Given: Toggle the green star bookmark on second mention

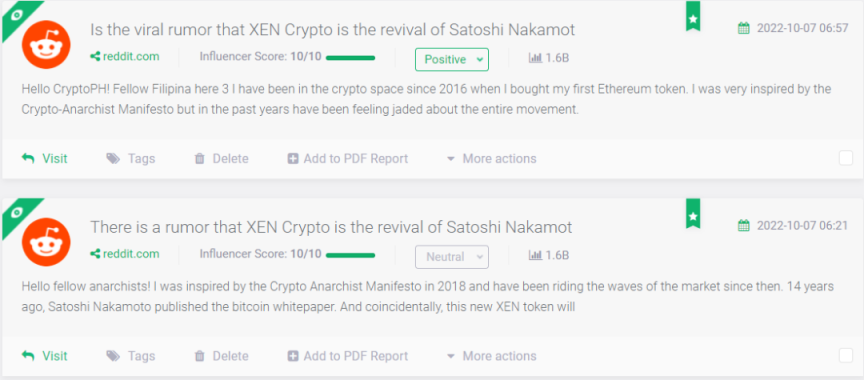Looking at the screenshot, I should coord(693,214).
